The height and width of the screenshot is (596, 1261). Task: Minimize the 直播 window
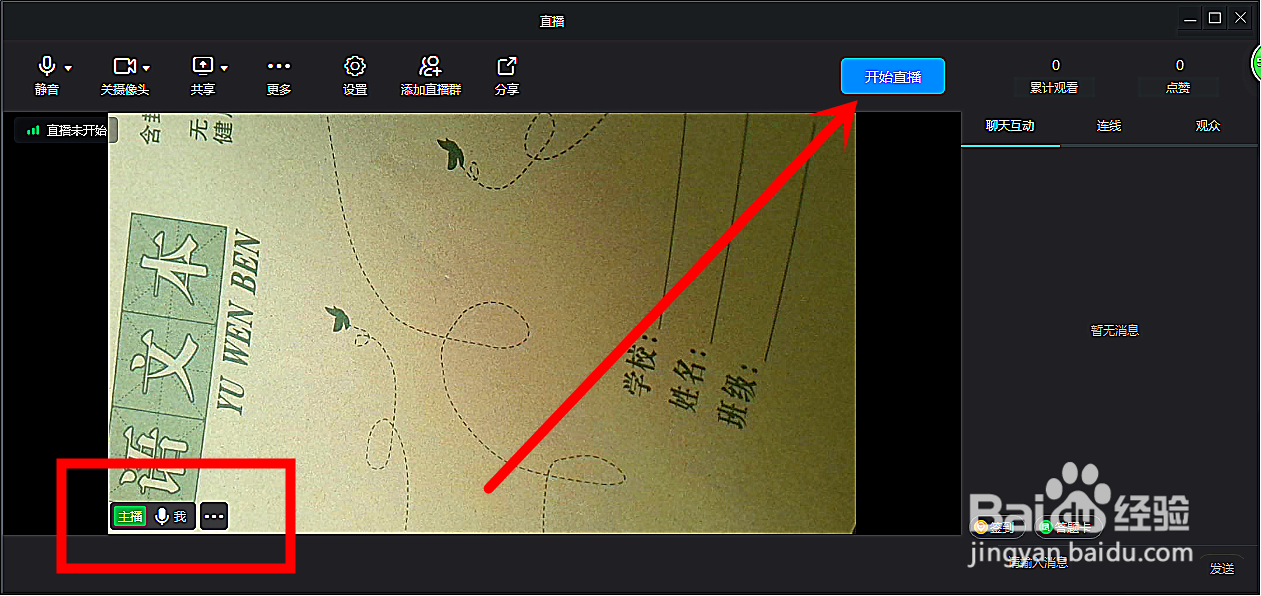pyautogui.click(x=1190, y=18)
